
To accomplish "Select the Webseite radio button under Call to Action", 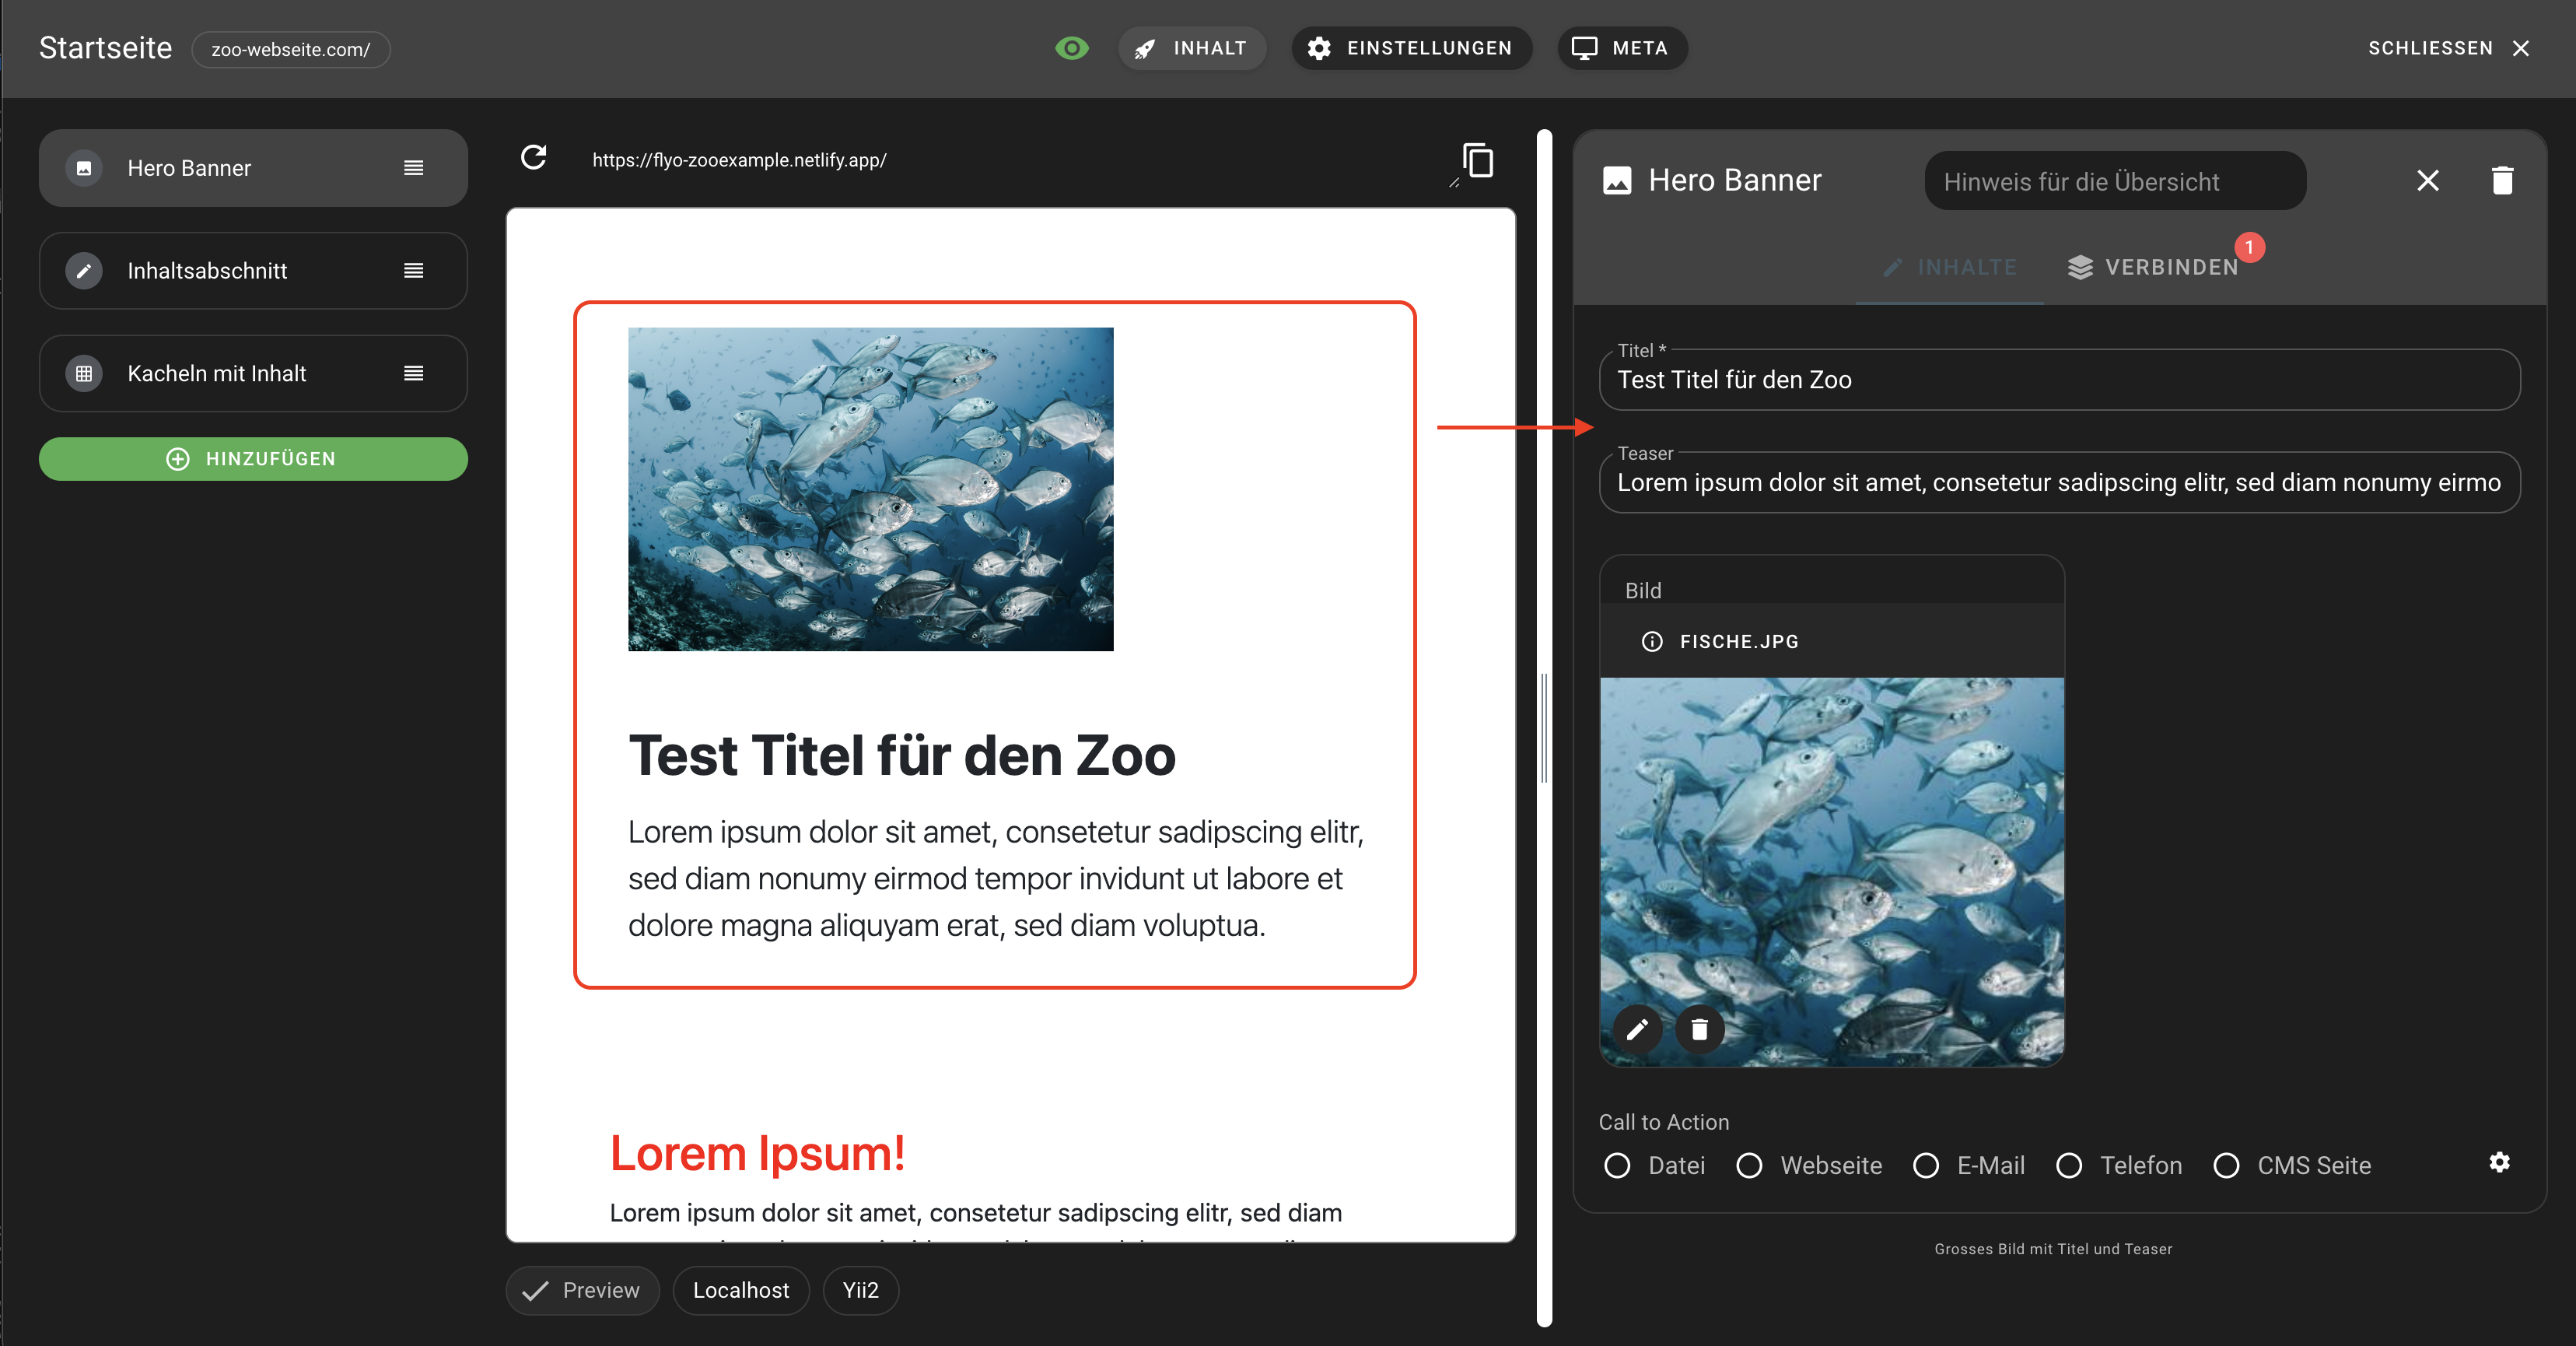I will click(1752, 1165).
